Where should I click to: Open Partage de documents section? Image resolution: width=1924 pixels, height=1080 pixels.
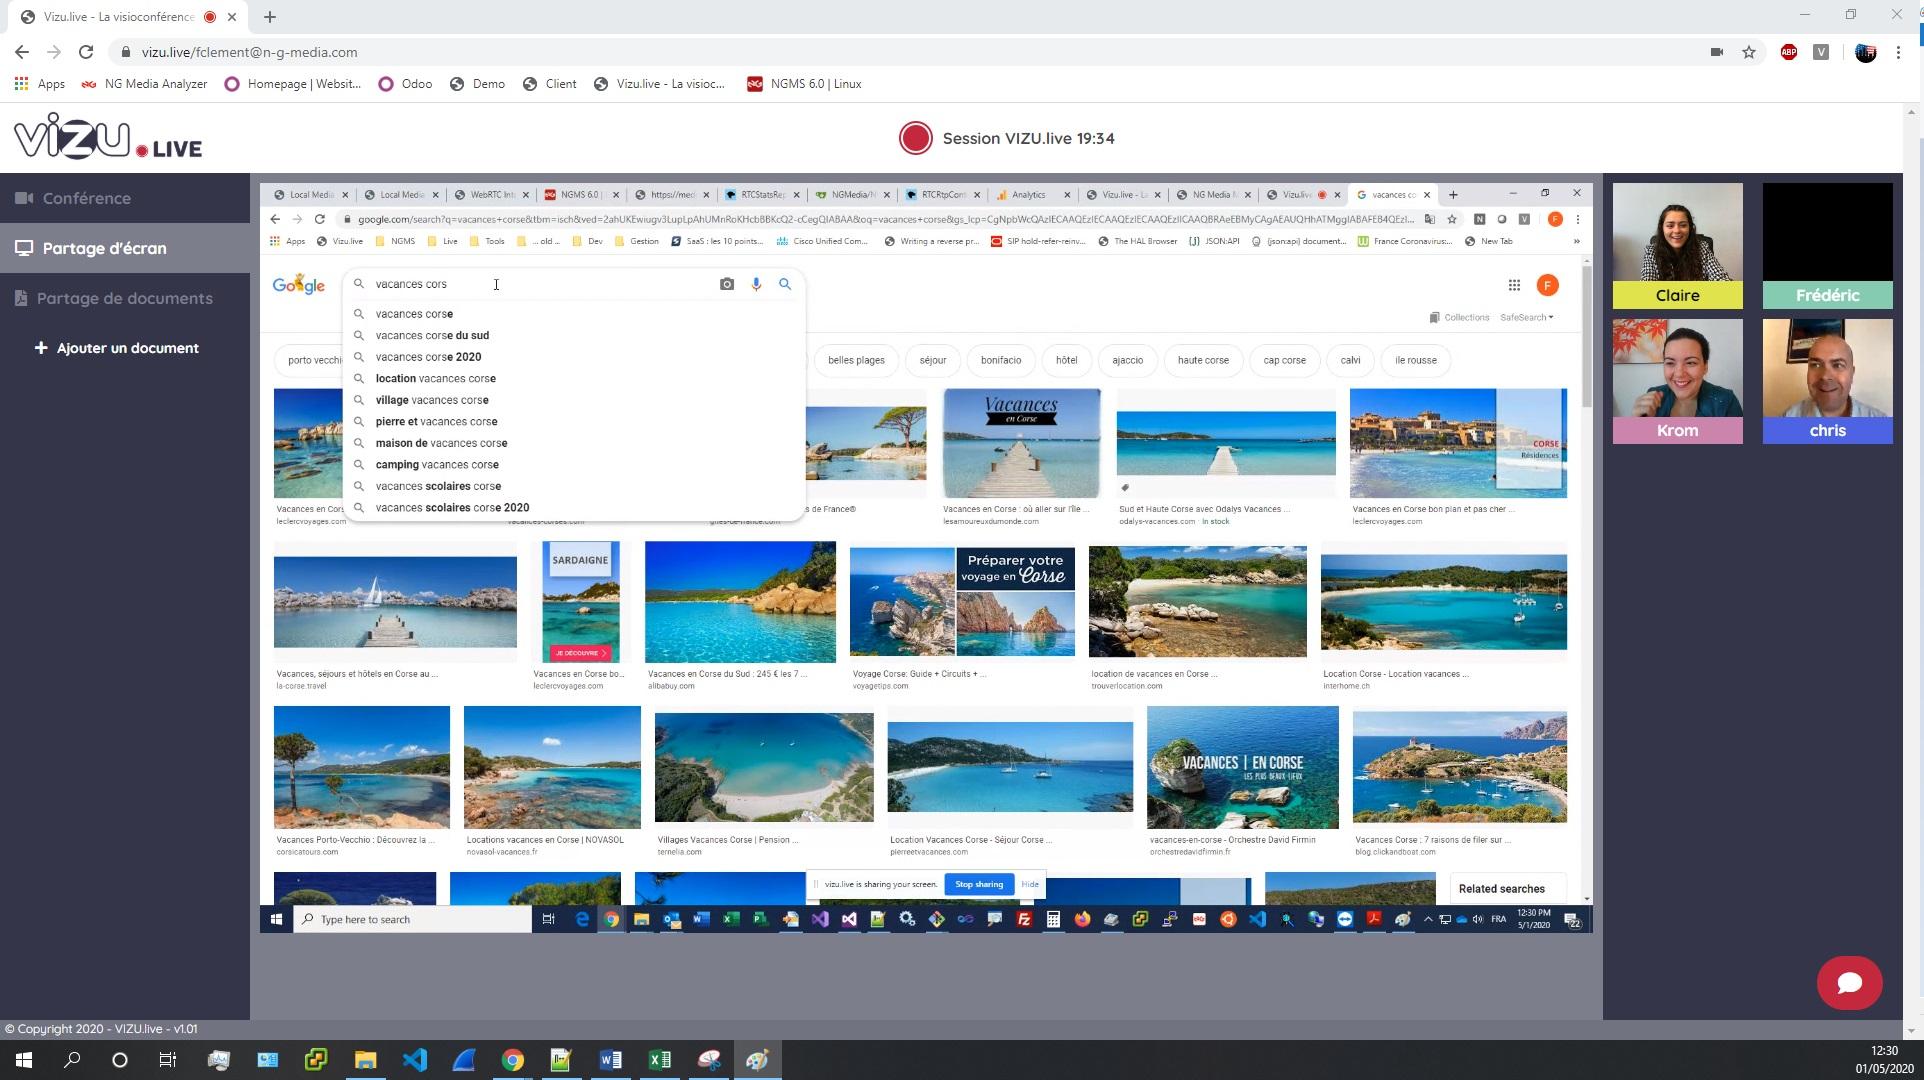click(125, 298)
